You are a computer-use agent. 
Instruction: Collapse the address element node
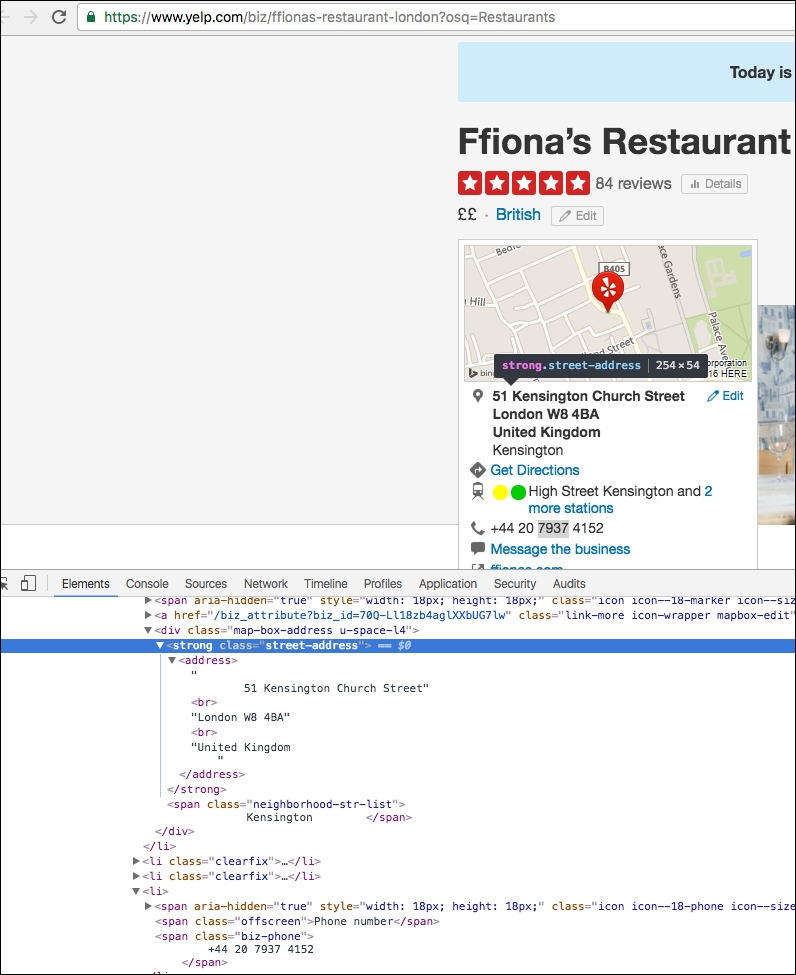(172, 661)
